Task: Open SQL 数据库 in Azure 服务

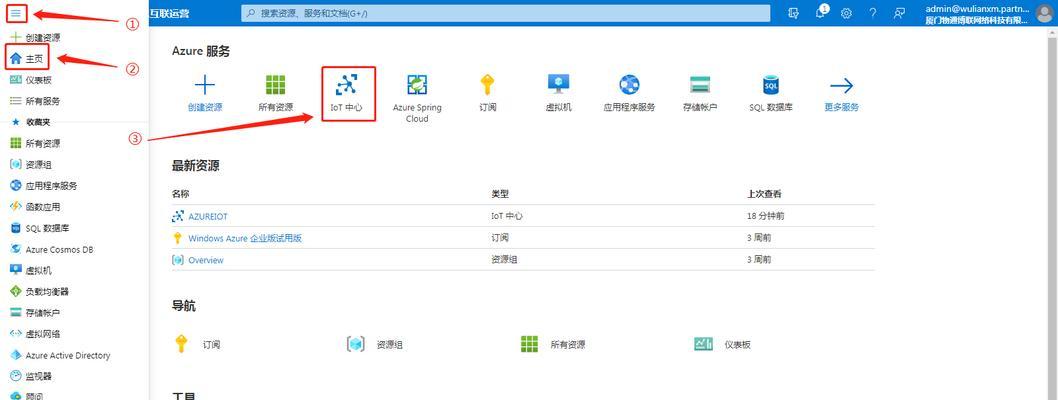Action: click(771, 93)
